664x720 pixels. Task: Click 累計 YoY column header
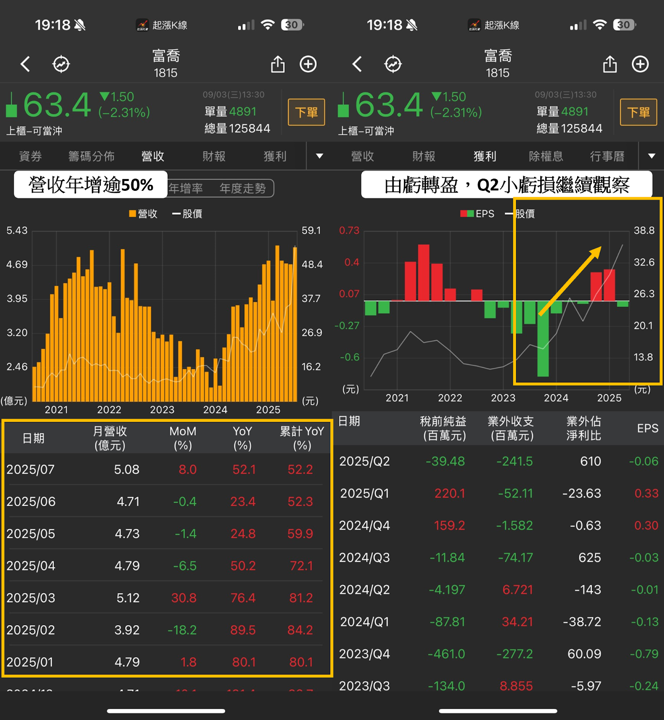coord(302,438)
